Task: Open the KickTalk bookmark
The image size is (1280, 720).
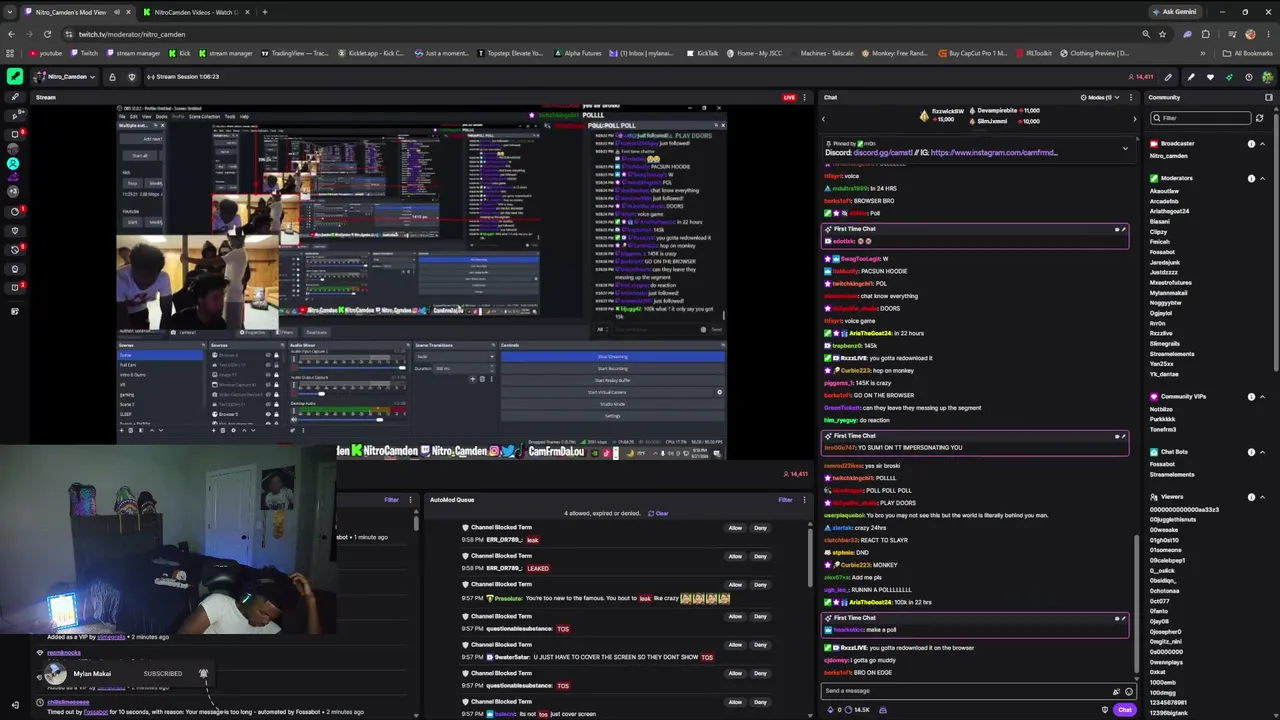Action: tap(702, 53)
